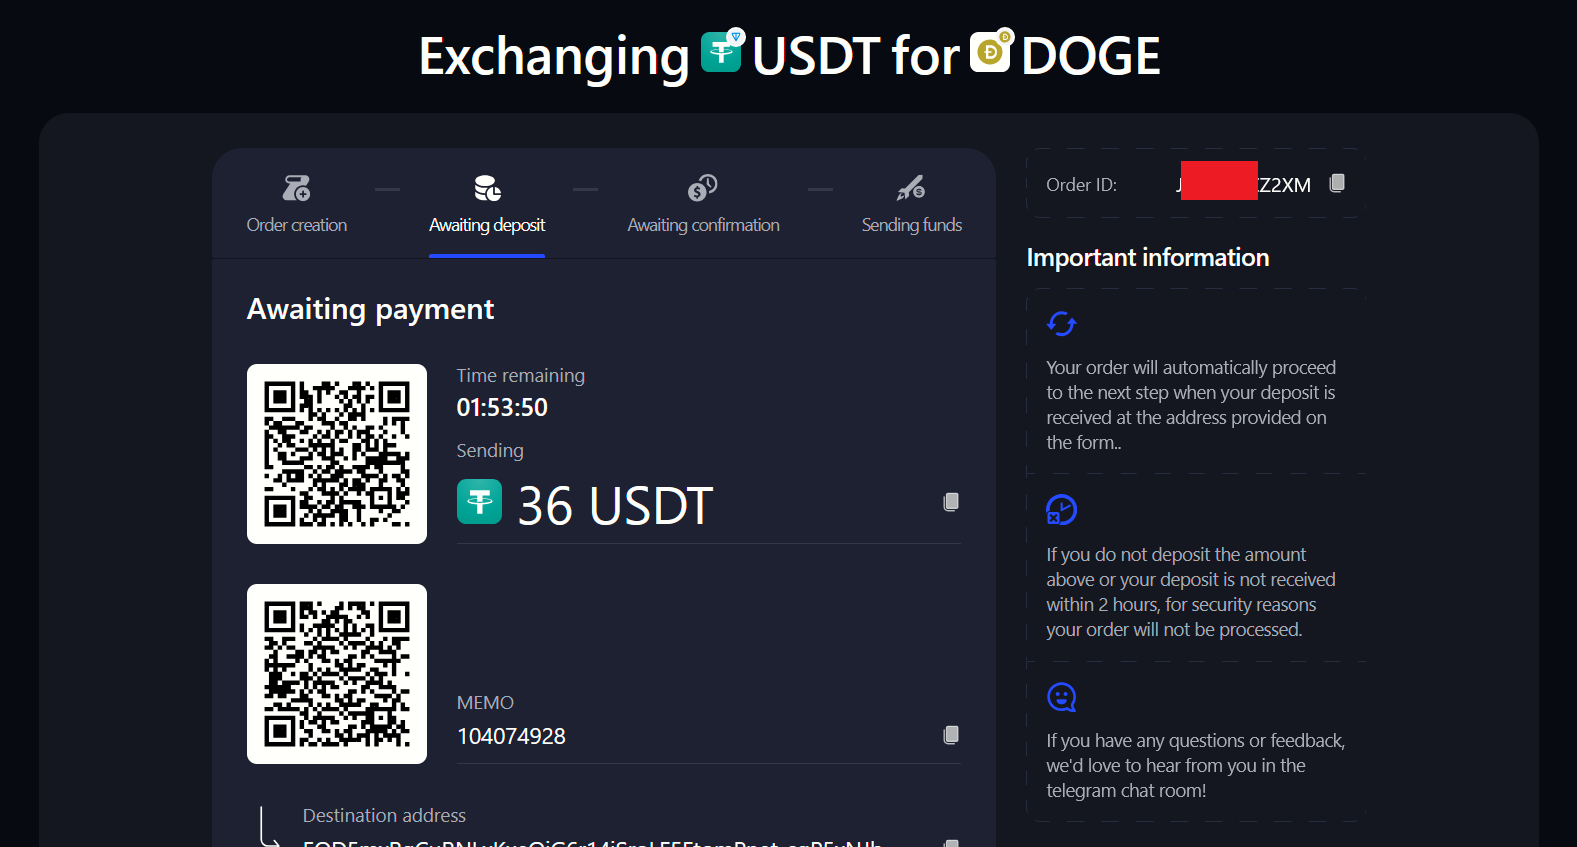Click the deposit within 2 hours warning paragraph
This screenshot has width=1577, height=847.
click(1190, 592)
